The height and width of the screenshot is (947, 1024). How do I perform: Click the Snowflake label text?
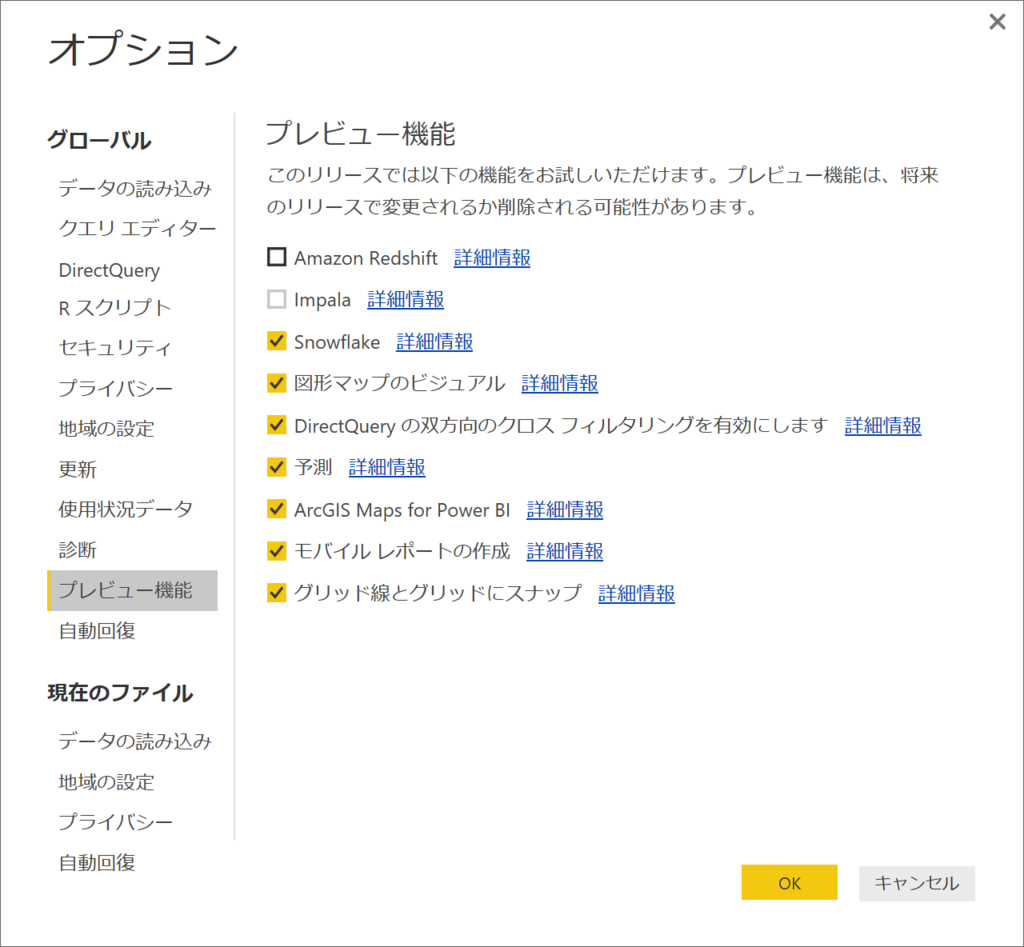point(337,342)
